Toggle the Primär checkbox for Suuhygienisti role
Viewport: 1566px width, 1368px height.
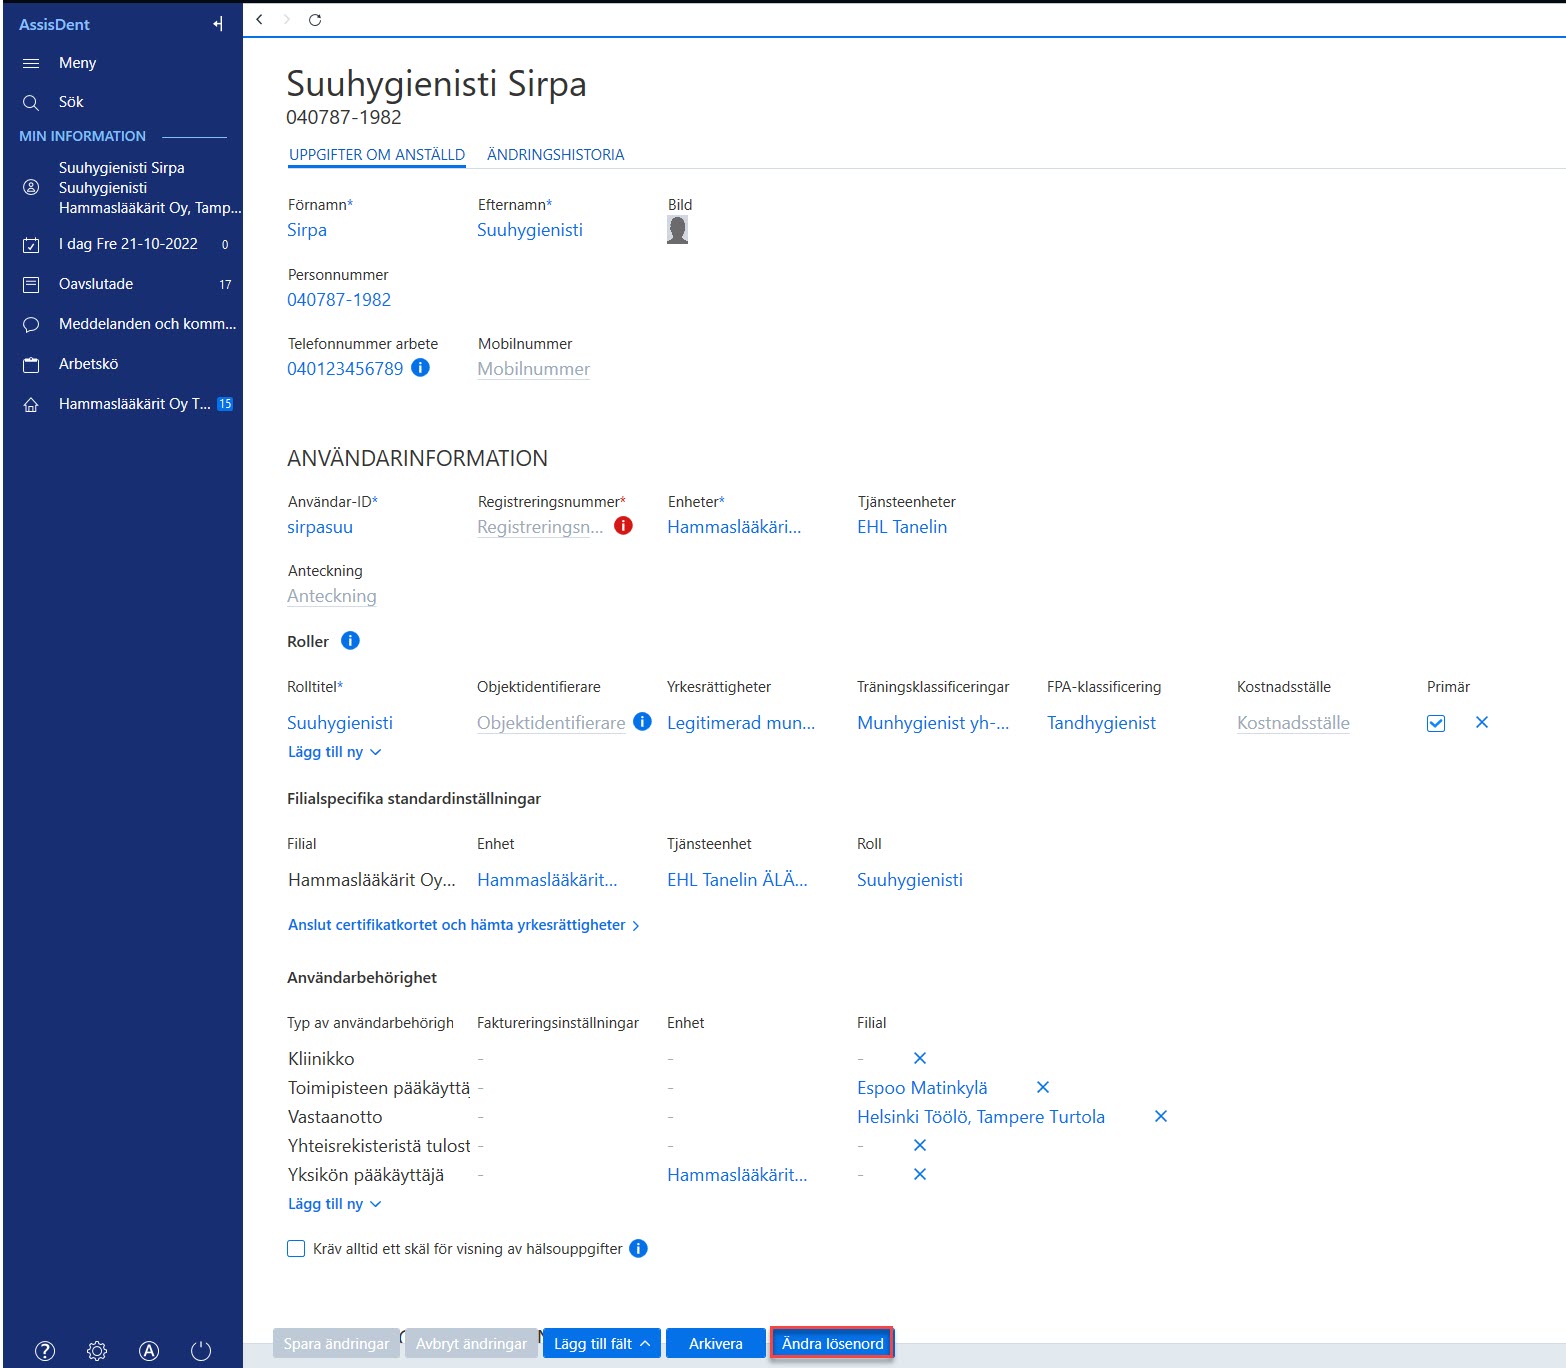pos(1436,723)
